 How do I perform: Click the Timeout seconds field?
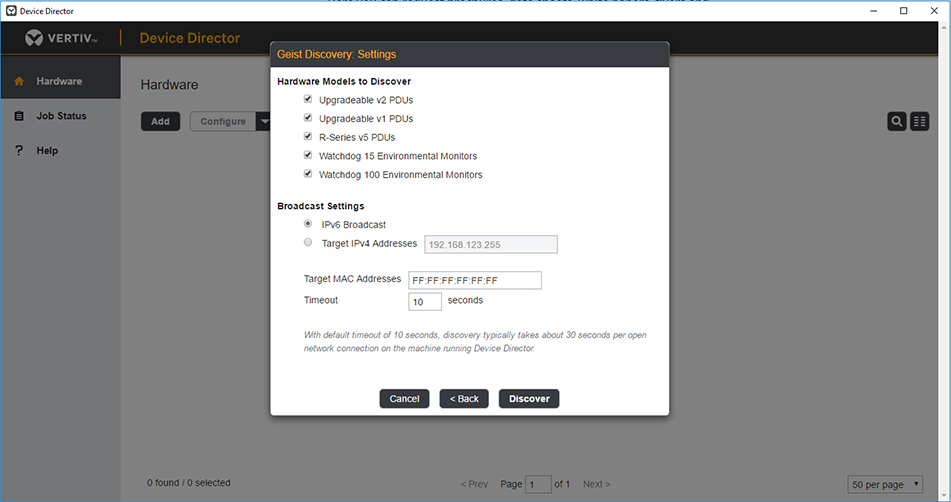pyautogui.click(x=425, y=301)
